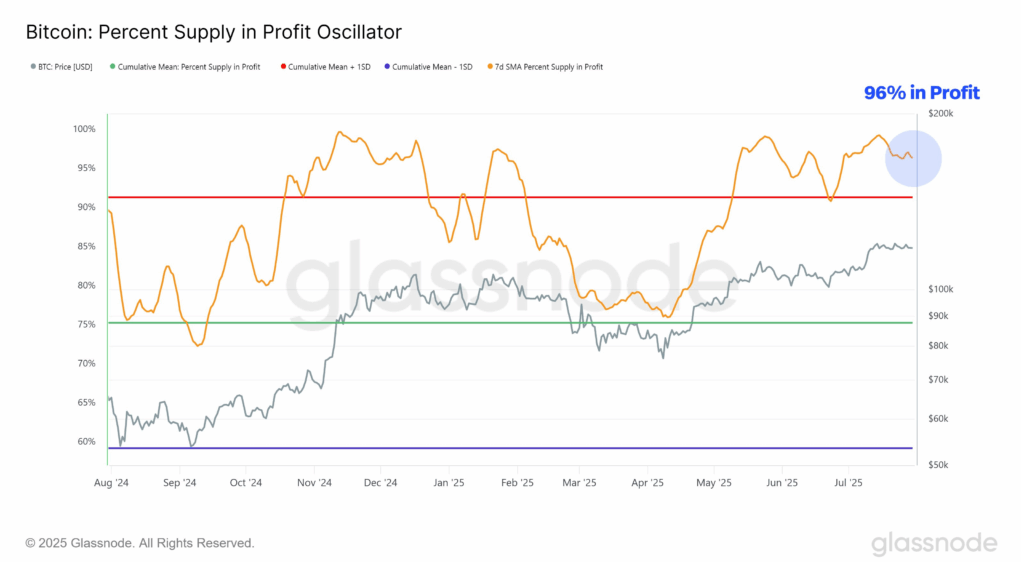Click the Glassnode copyright notice text

[x=140, y=543]
